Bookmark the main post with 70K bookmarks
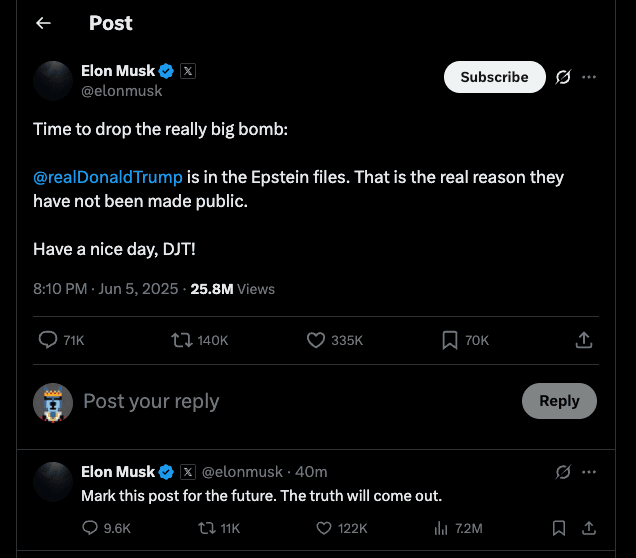 pos(450,340)
